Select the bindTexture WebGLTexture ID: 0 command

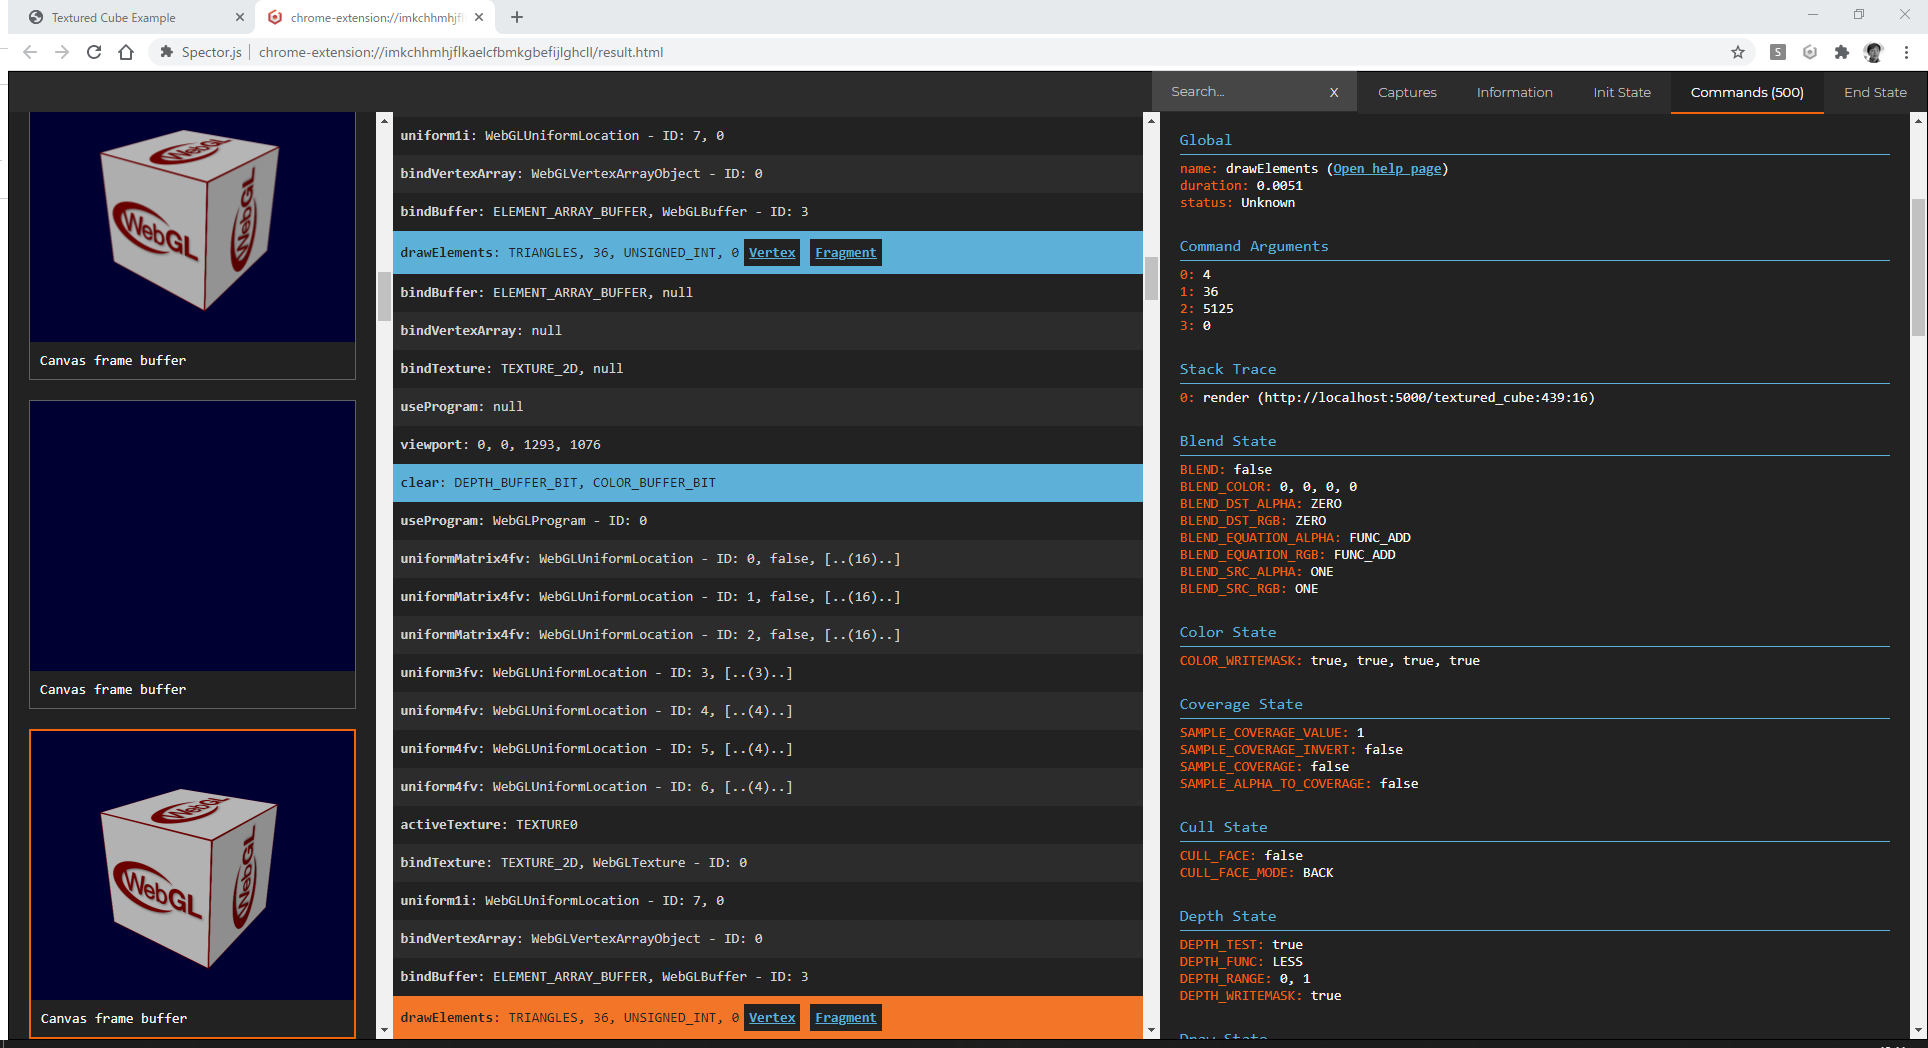768,863
